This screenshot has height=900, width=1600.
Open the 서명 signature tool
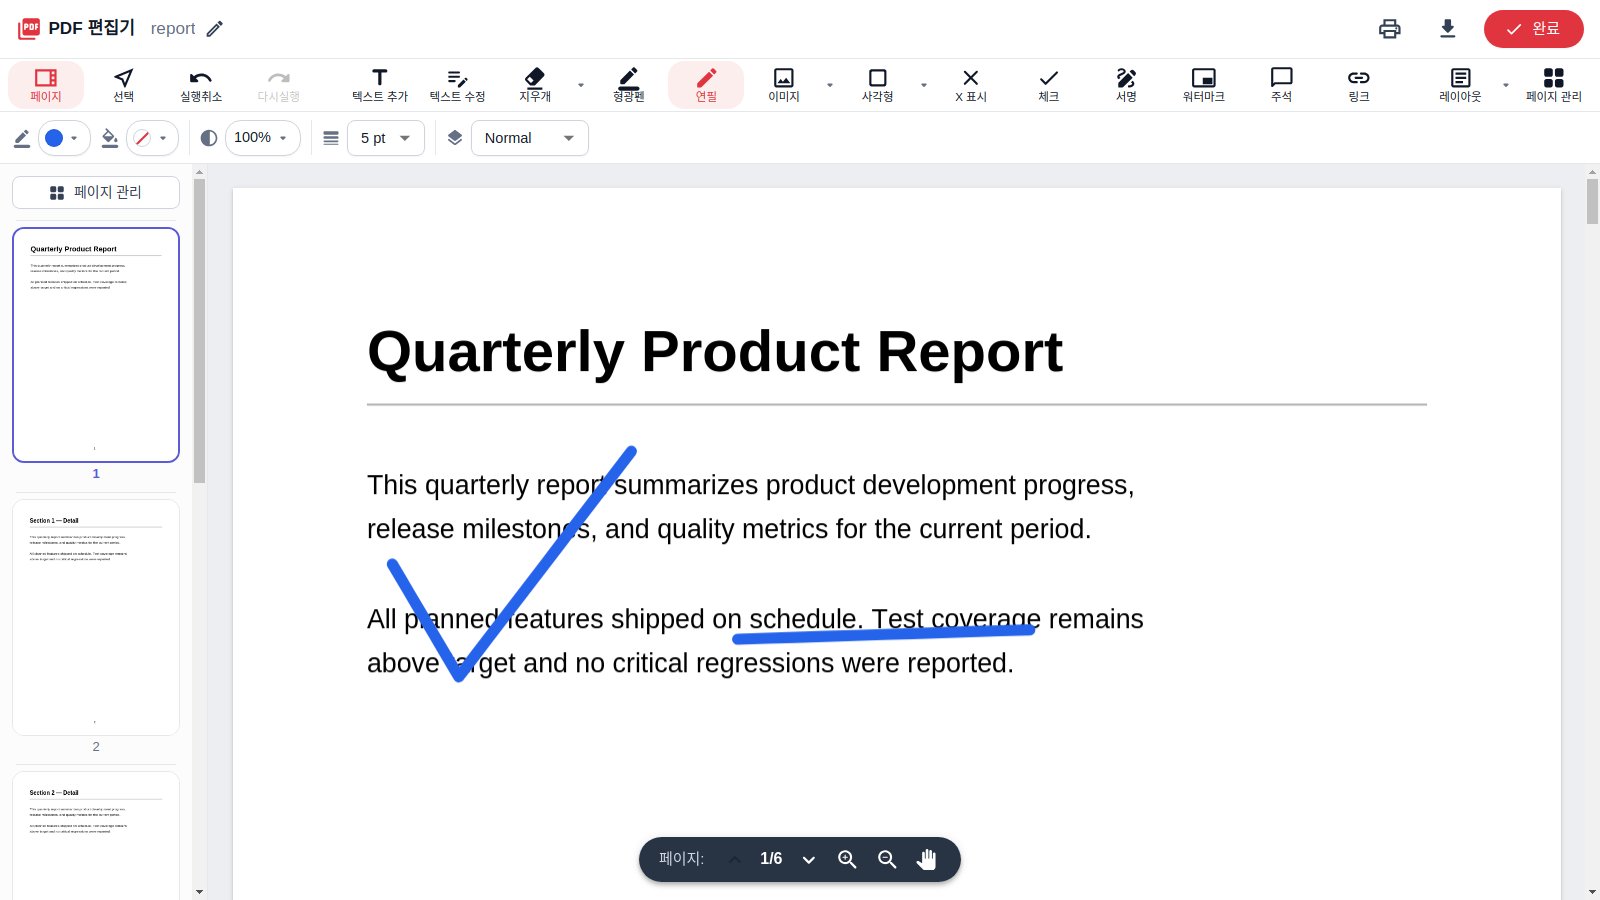pos(1126,85)
